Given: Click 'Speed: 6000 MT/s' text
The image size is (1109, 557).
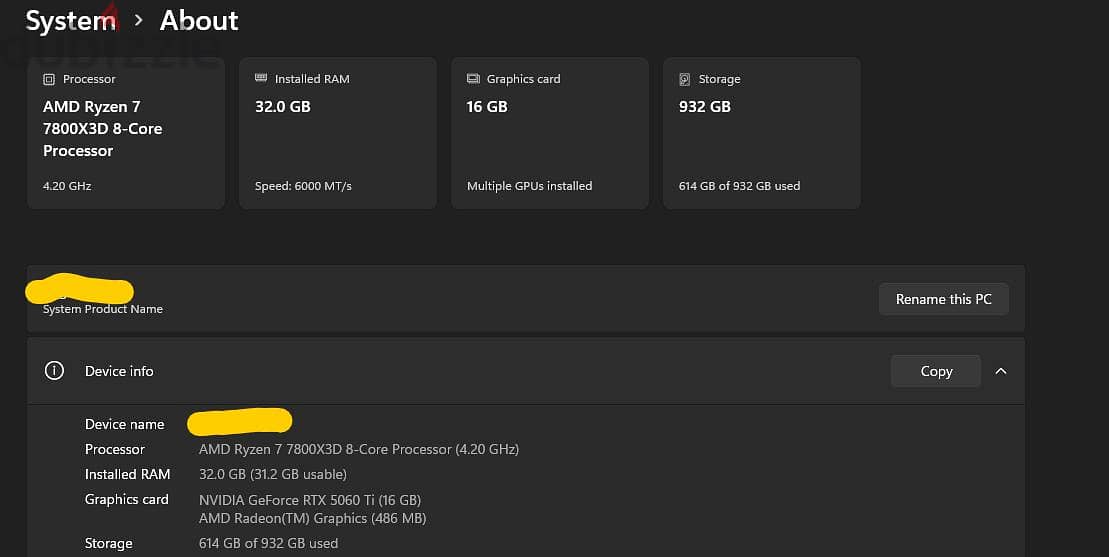Looking at the screenshot, I should pos(303,186).
